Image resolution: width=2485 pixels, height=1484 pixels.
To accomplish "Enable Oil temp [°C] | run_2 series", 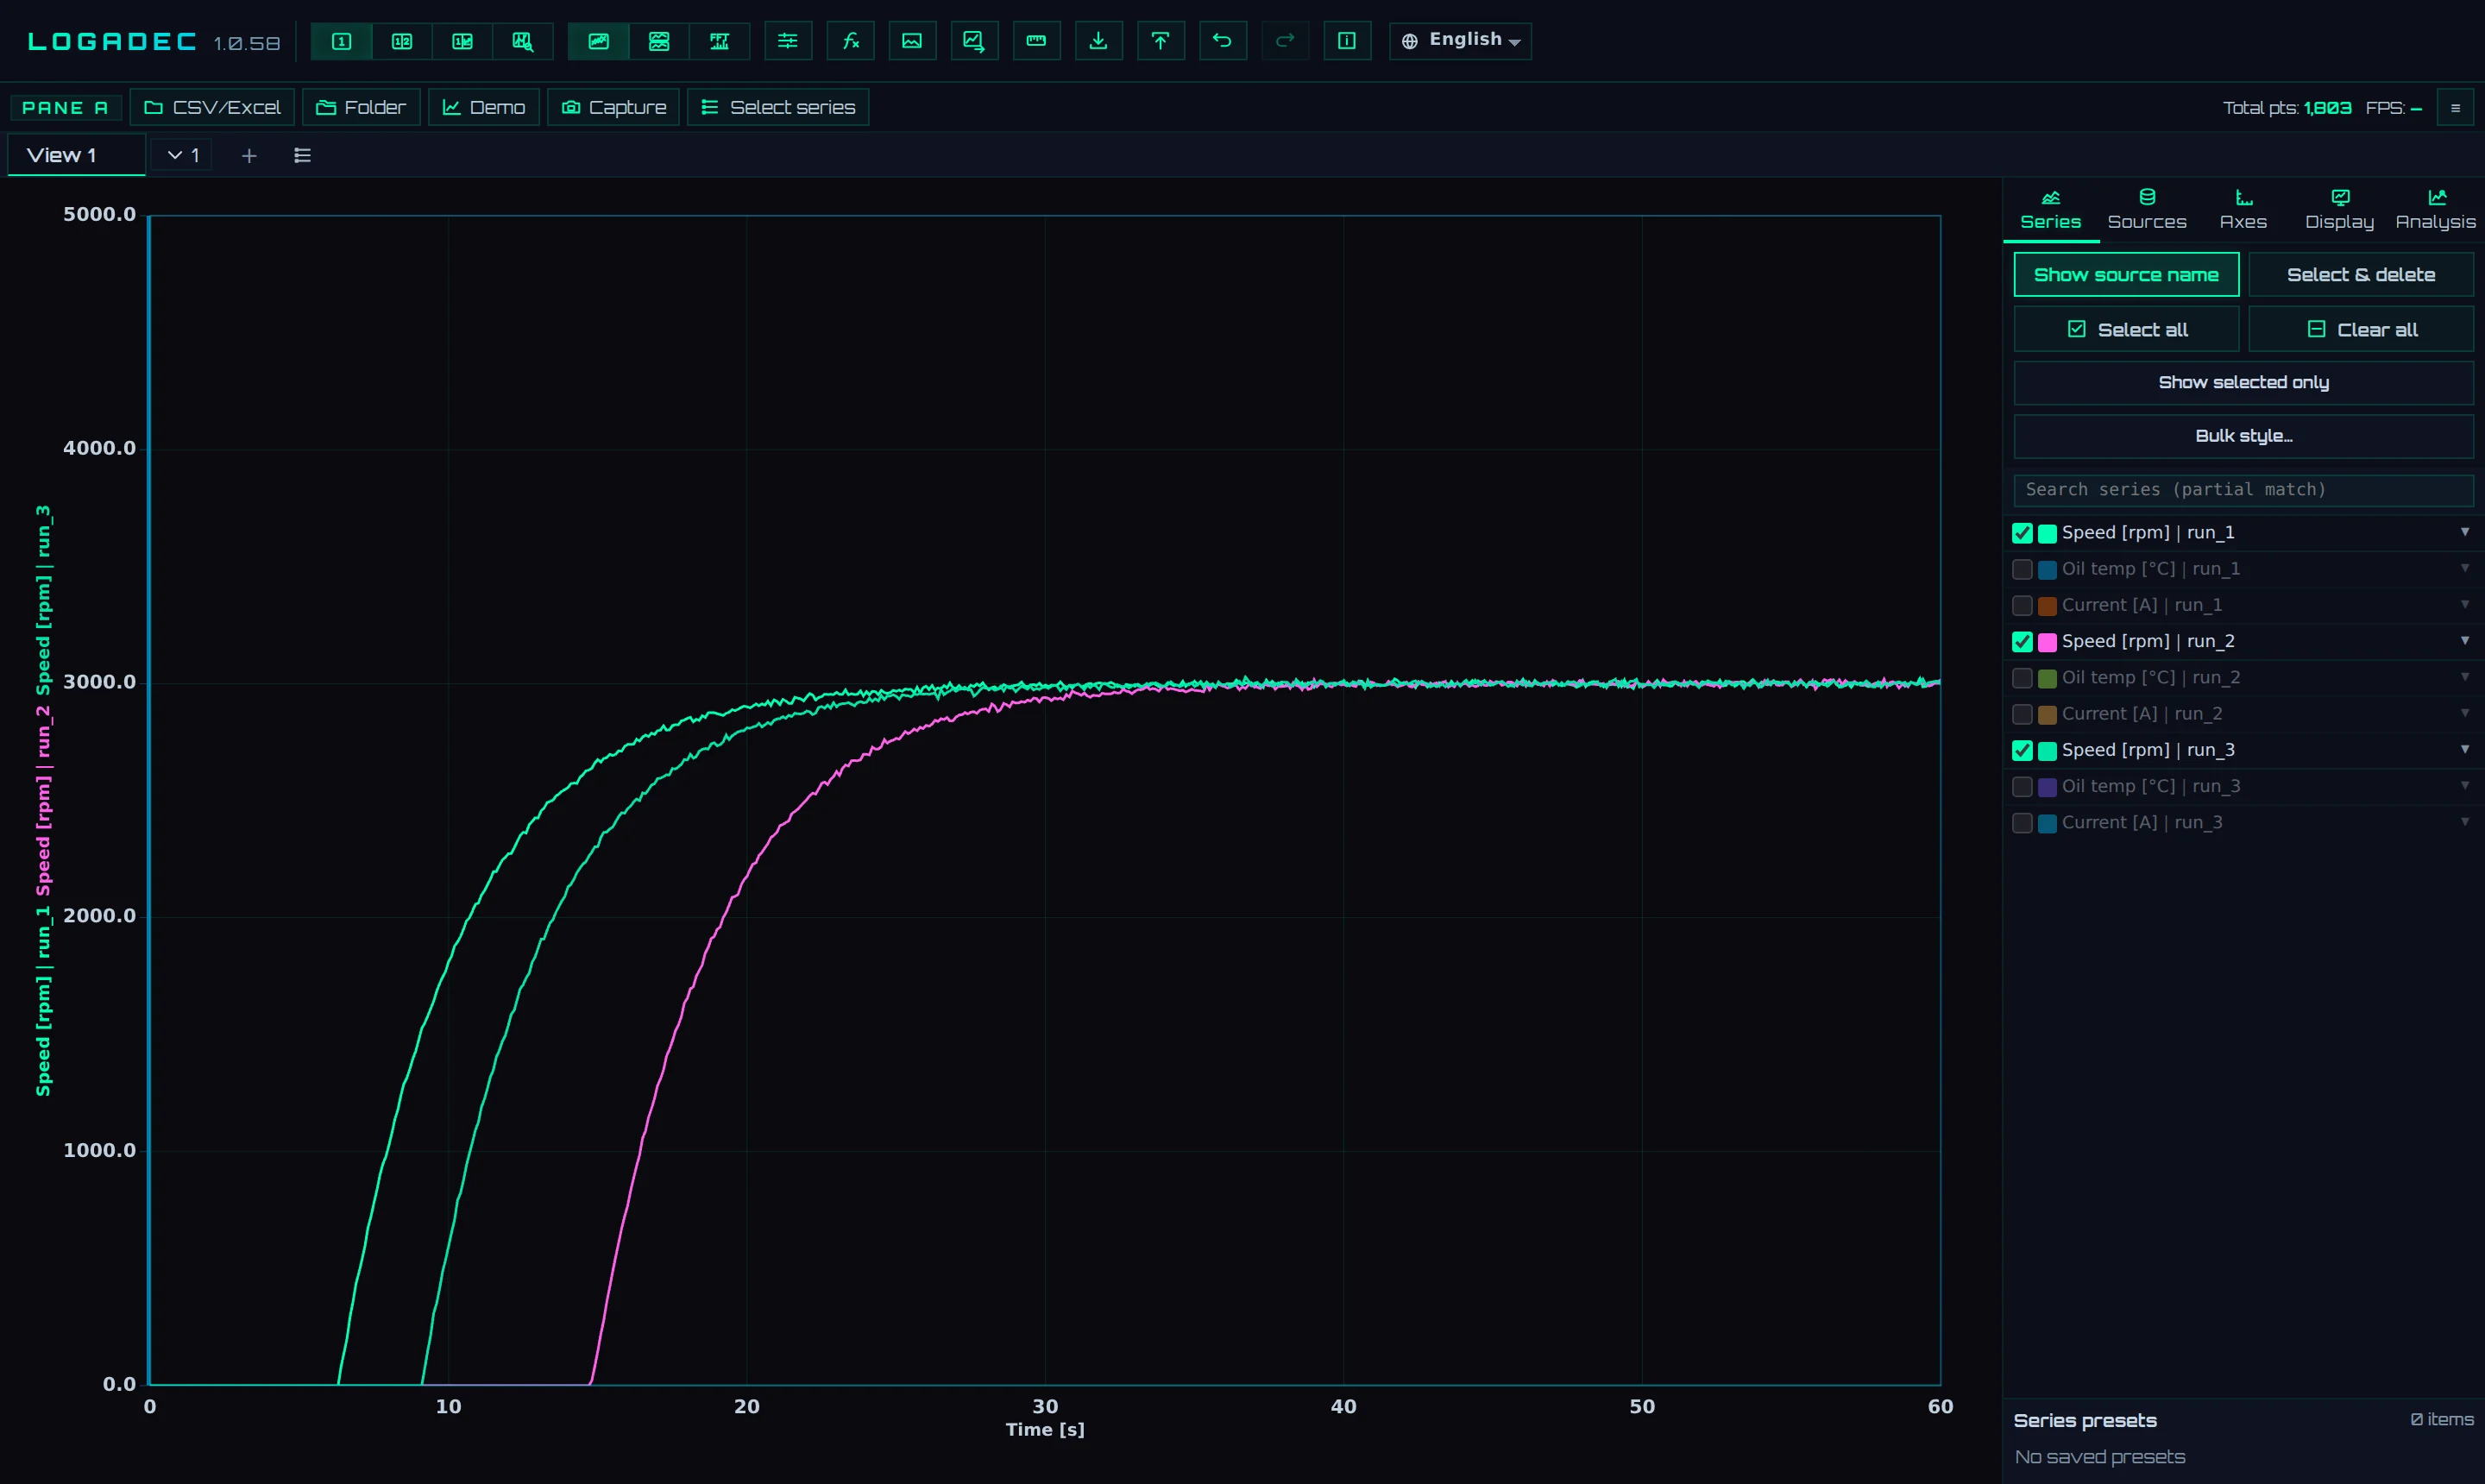I will [2022, 678].
